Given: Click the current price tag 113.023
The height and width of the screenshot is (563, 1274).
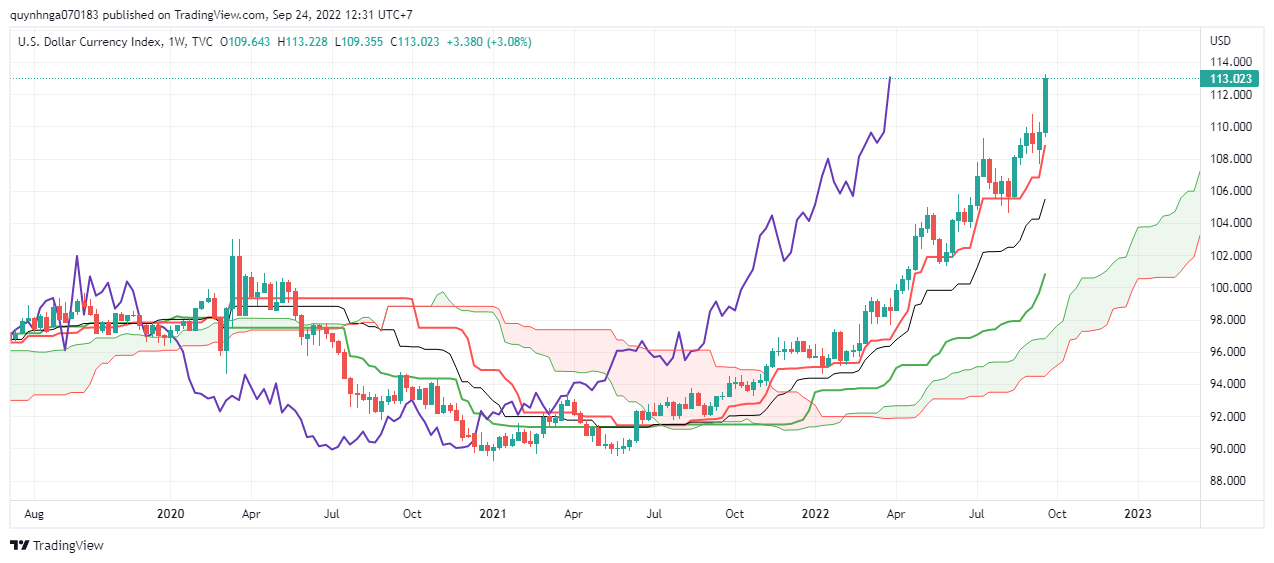Looking at the screenshot, I should coord(1231,79).
